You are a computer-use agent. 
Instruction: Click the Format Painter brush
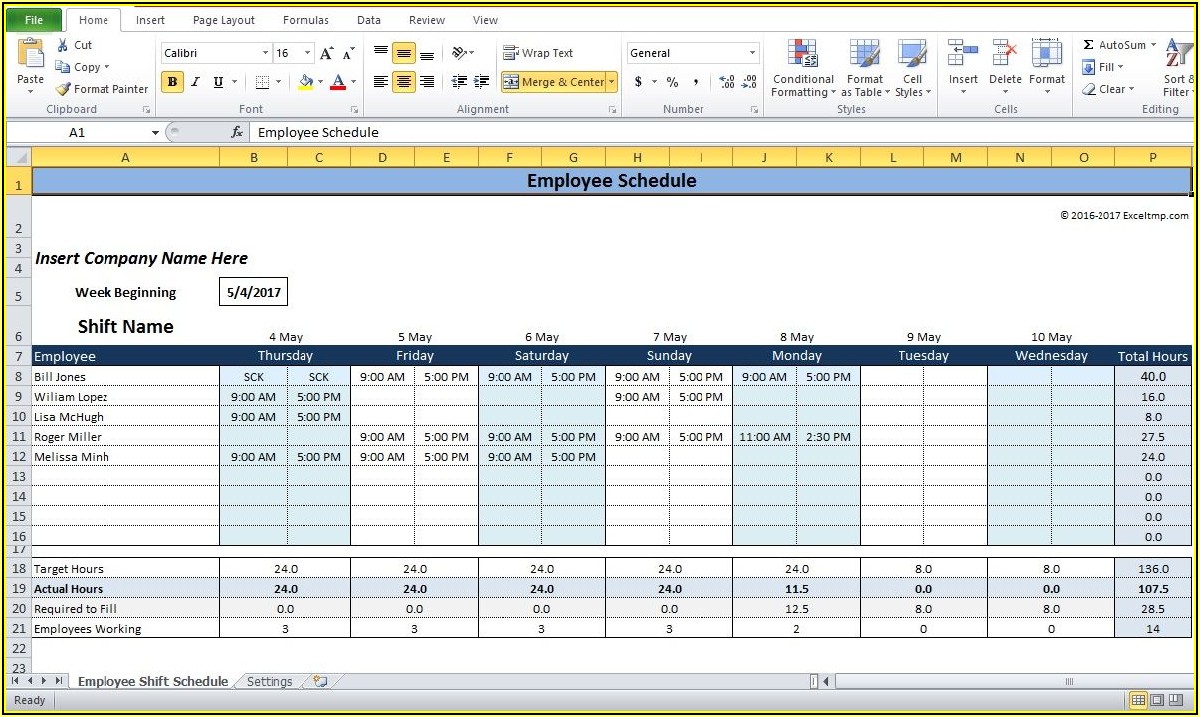(x=64, y=89)
